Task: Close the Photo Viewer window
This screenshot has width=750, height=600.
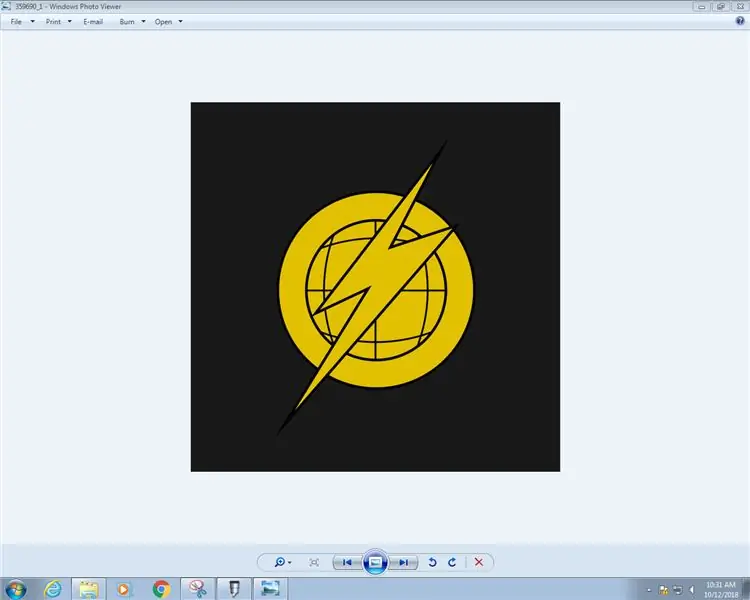Action: [x=739, y=7]
